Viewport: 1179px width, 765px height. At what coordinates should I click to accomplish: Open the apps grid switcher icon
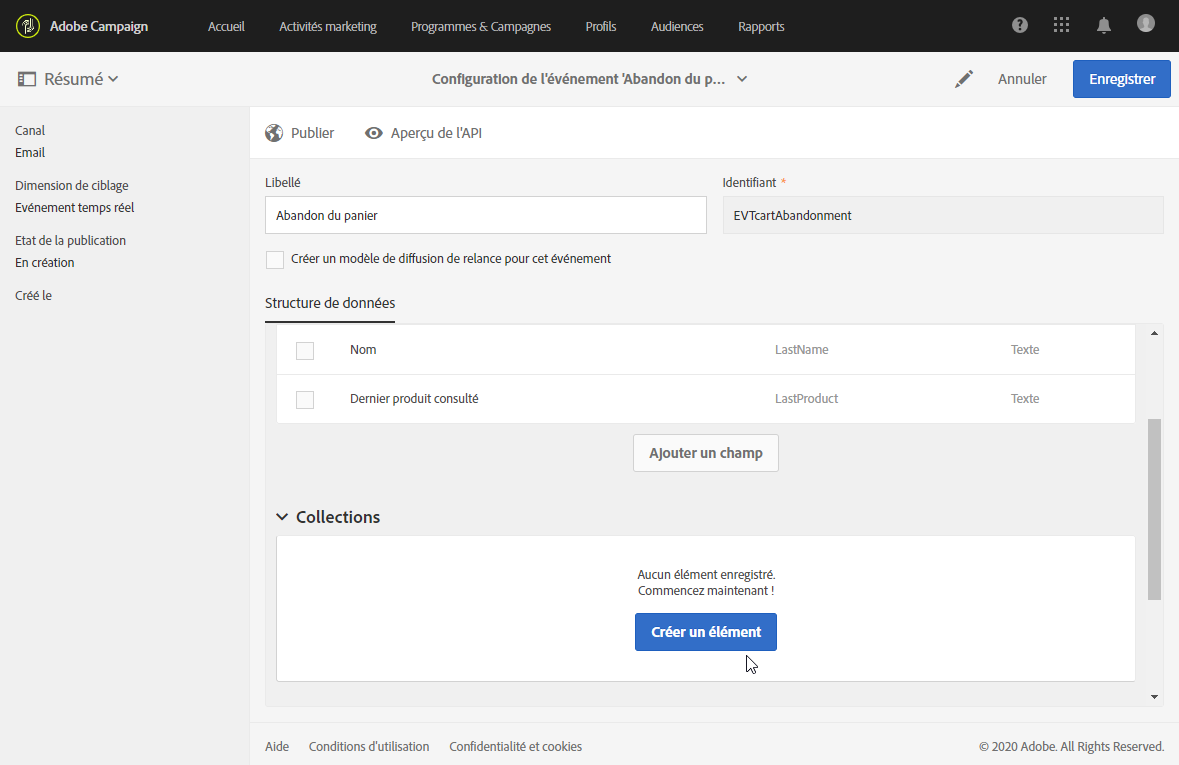[x=1061, y=25]
